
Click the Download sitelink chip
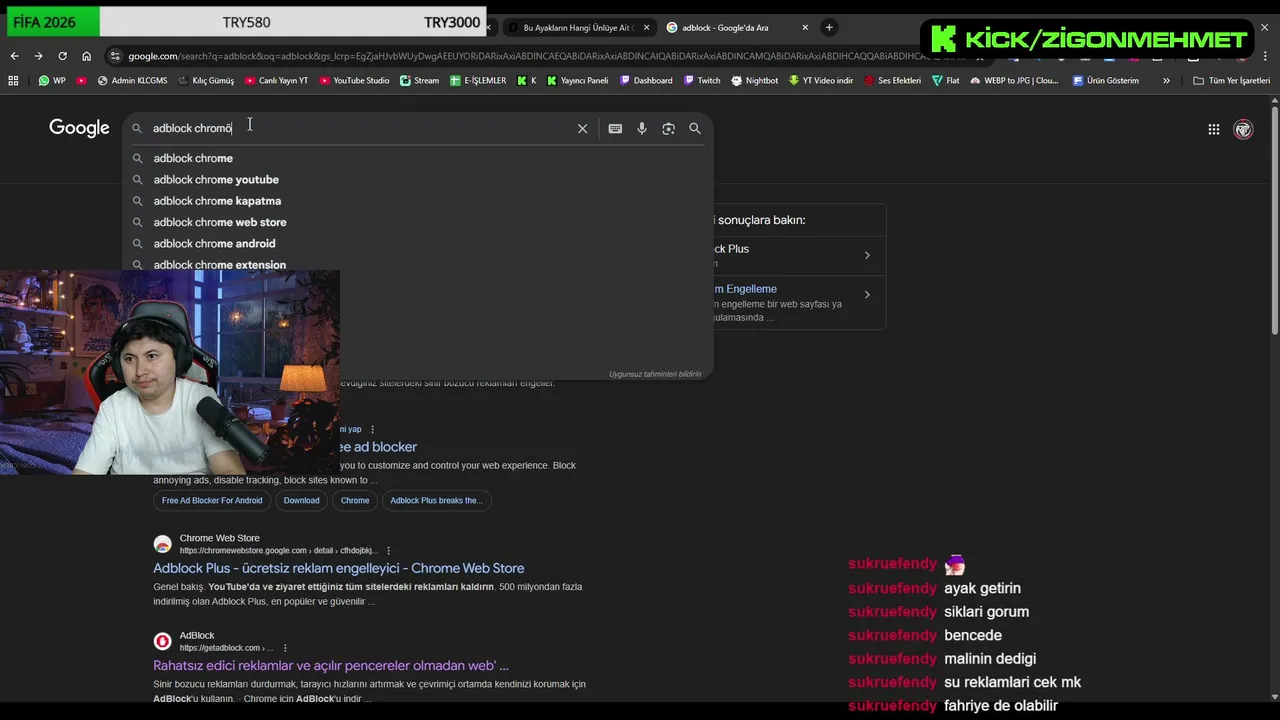(301, 500)
